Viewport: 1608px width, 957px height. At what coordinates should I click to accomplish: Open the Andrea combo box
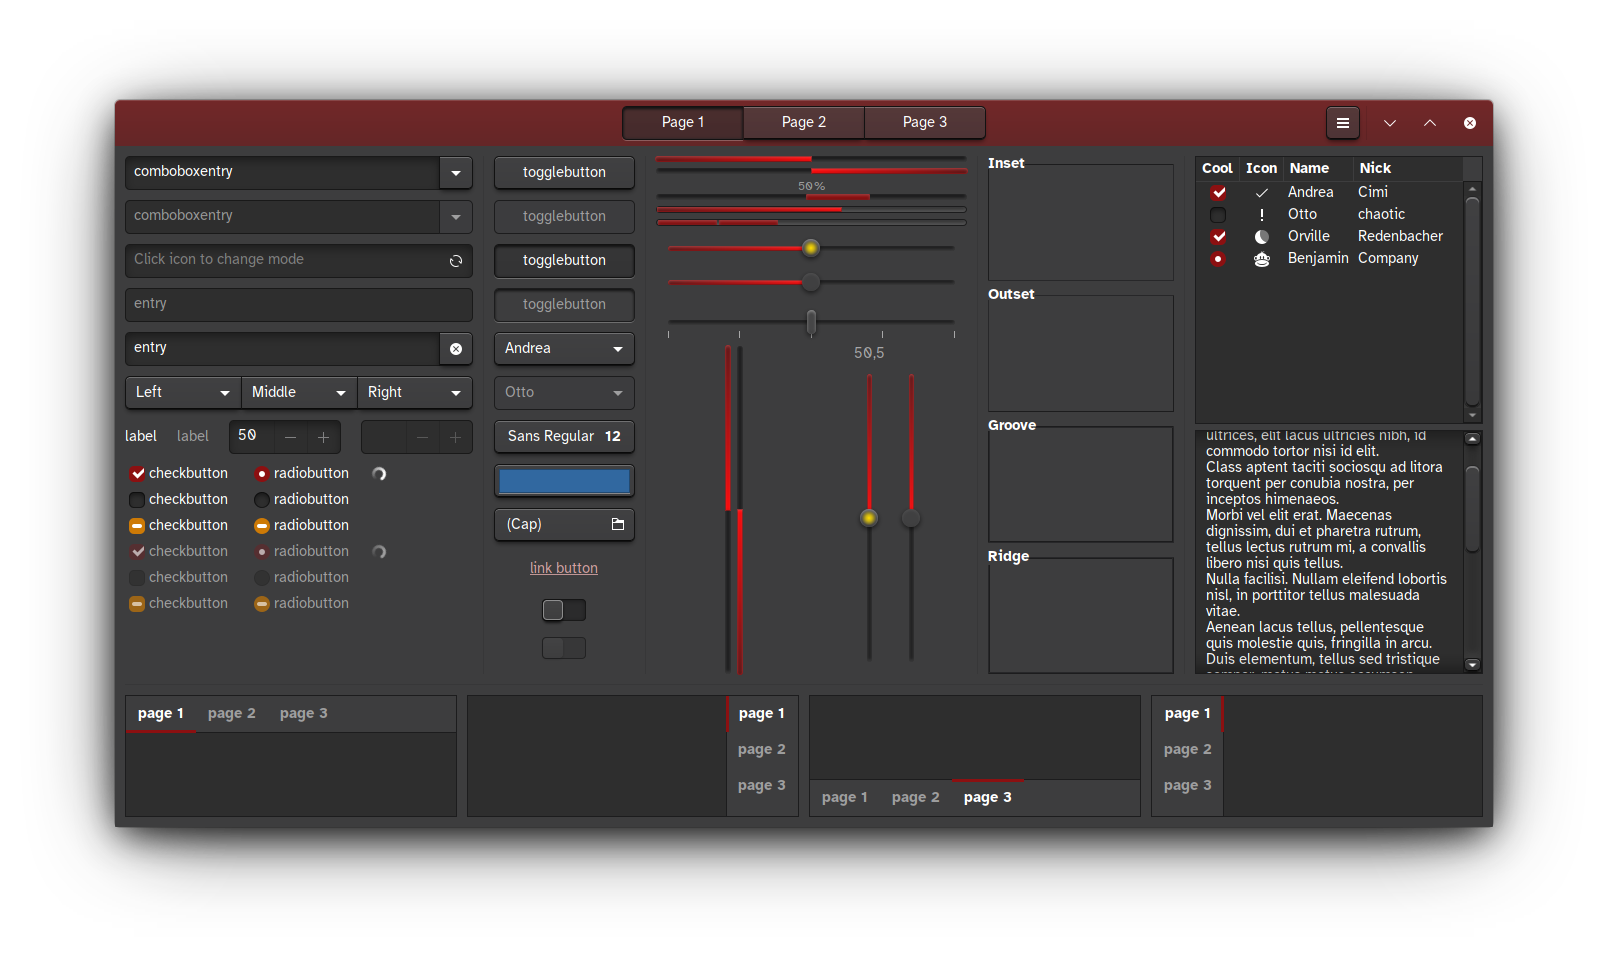tap(564, 349)
